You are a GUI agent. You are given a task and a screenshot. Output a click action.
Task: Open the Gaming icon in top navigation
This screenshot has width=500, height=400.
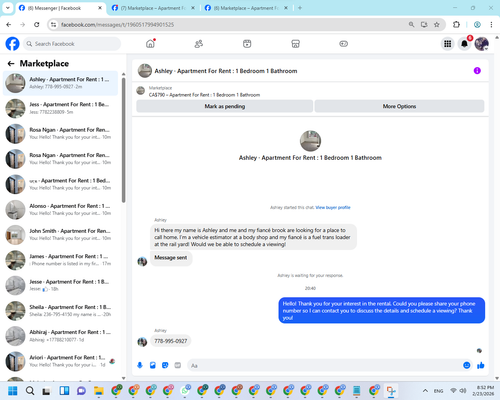coord(344,44)
